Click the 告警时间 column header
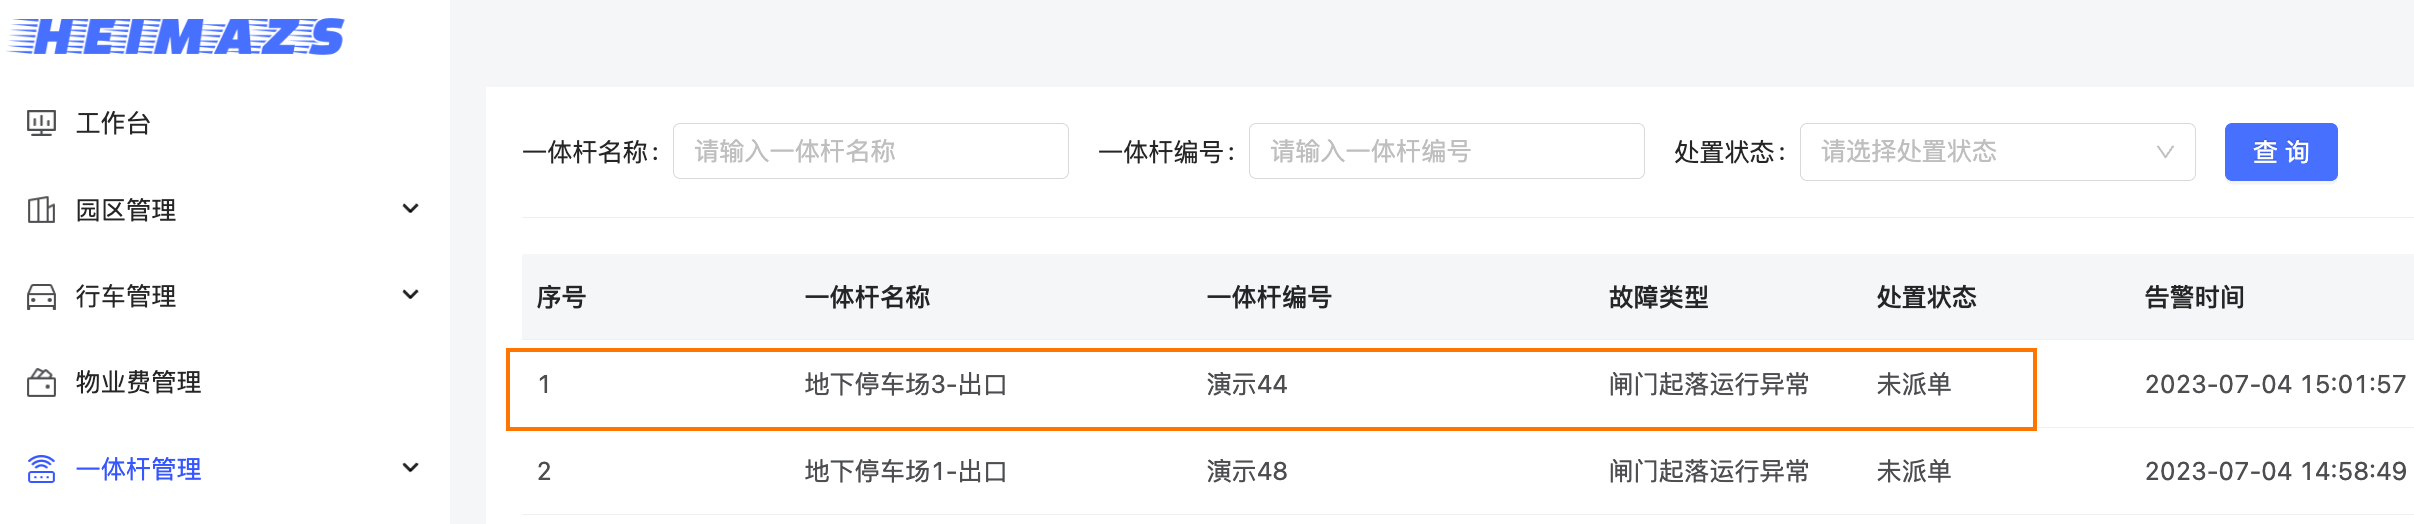This screenshot has width=2414, height=524. [x=2194, y=297]
